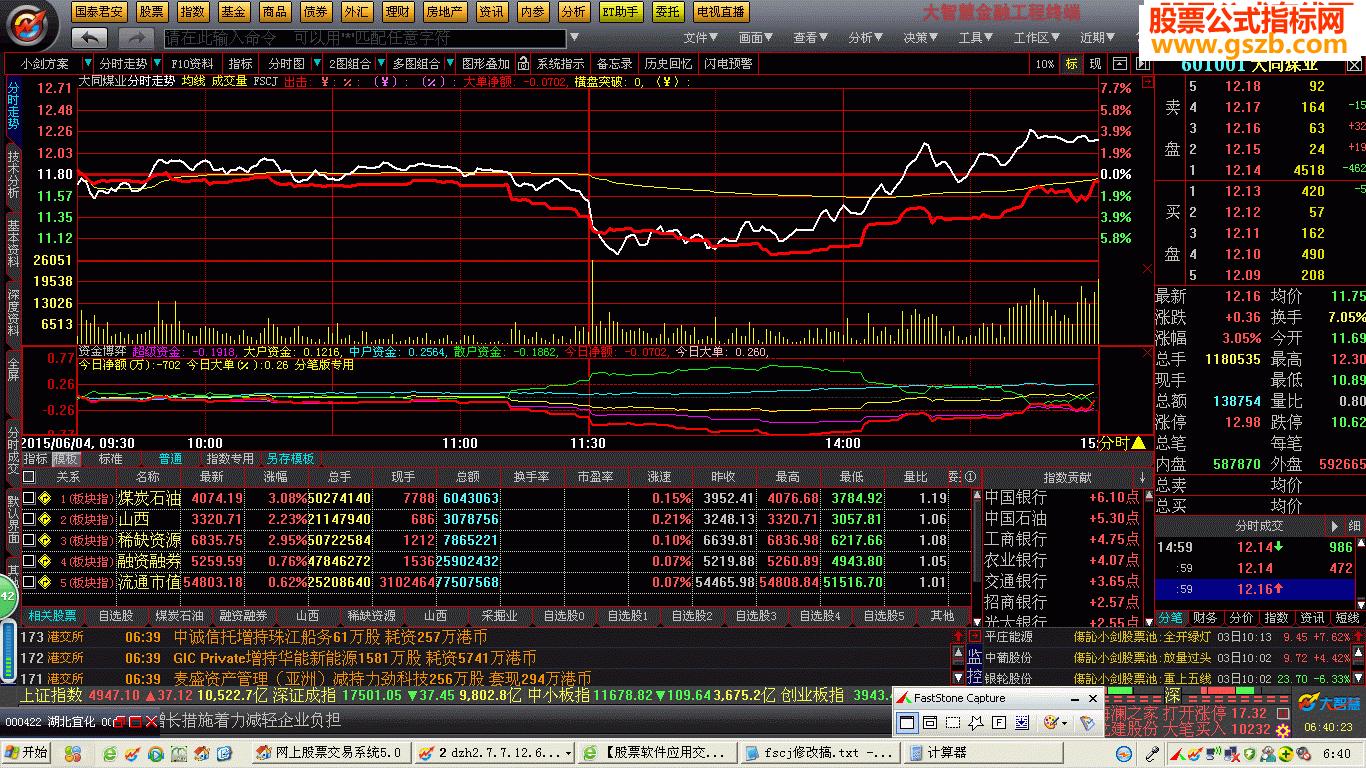Click the diamond icon in the 煤炭石油 row
This screenshot has height=768, width=1366.
coord(45,498)
